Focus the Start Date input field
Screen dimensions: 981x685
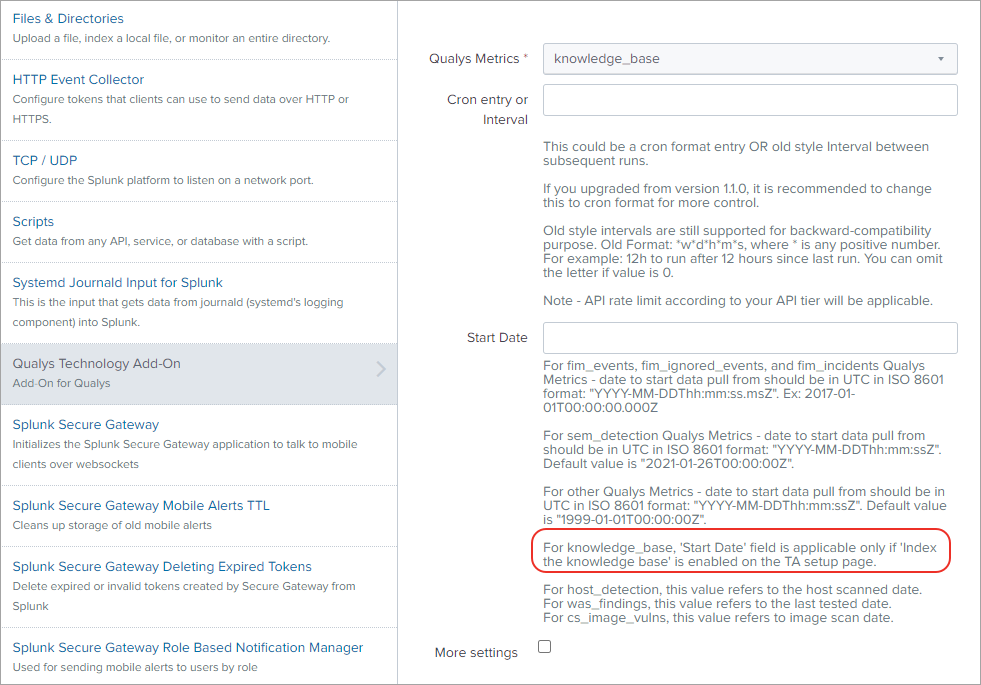[750, 338]
